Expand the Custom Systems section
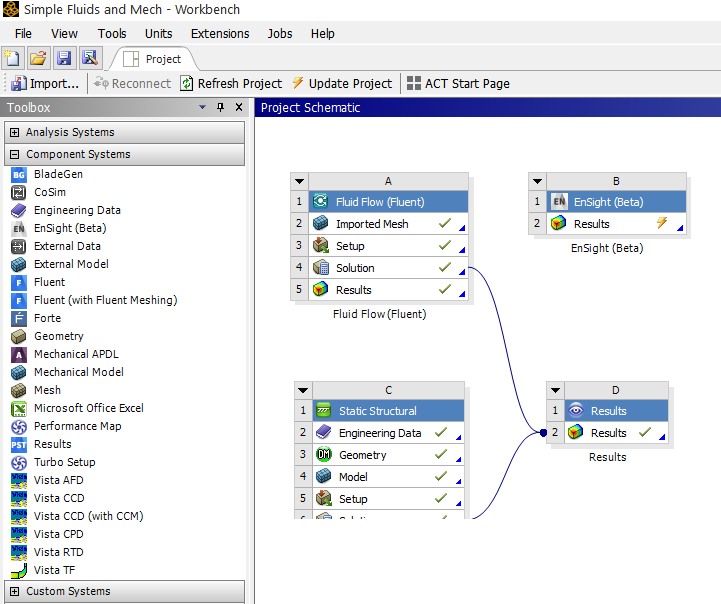Viewport: 721px width, 604px height. (15, 591)
